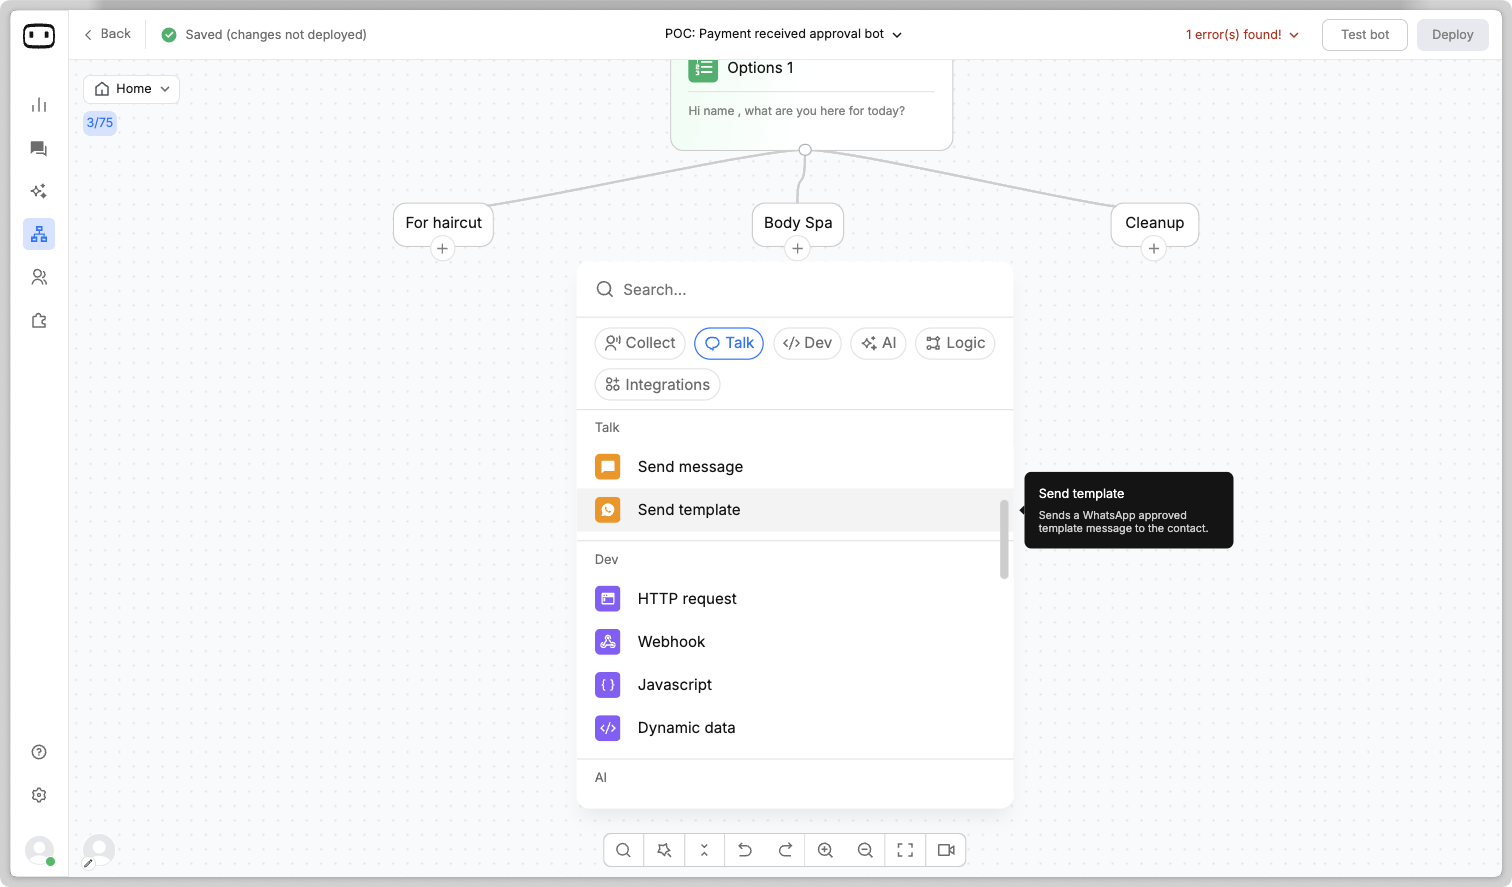
Task: Filter blocks by Dev
Action: [x=807, y=343]
